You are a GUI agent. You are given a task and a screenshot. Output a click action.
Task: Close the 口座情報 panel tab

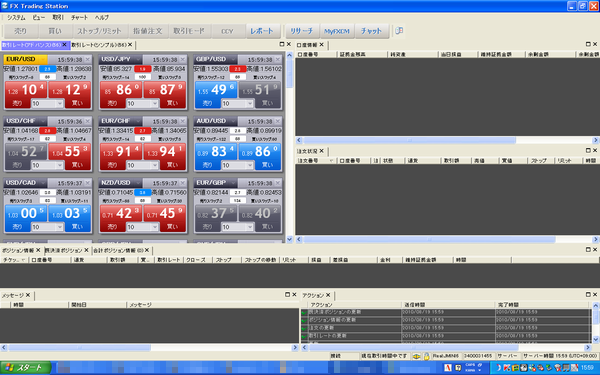321,45
